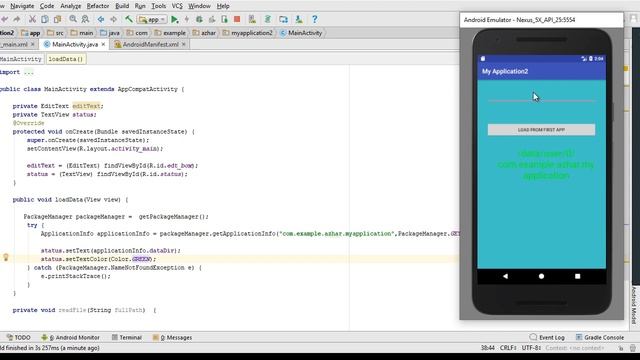Open the Navigate menu

(x=22, y=6)
